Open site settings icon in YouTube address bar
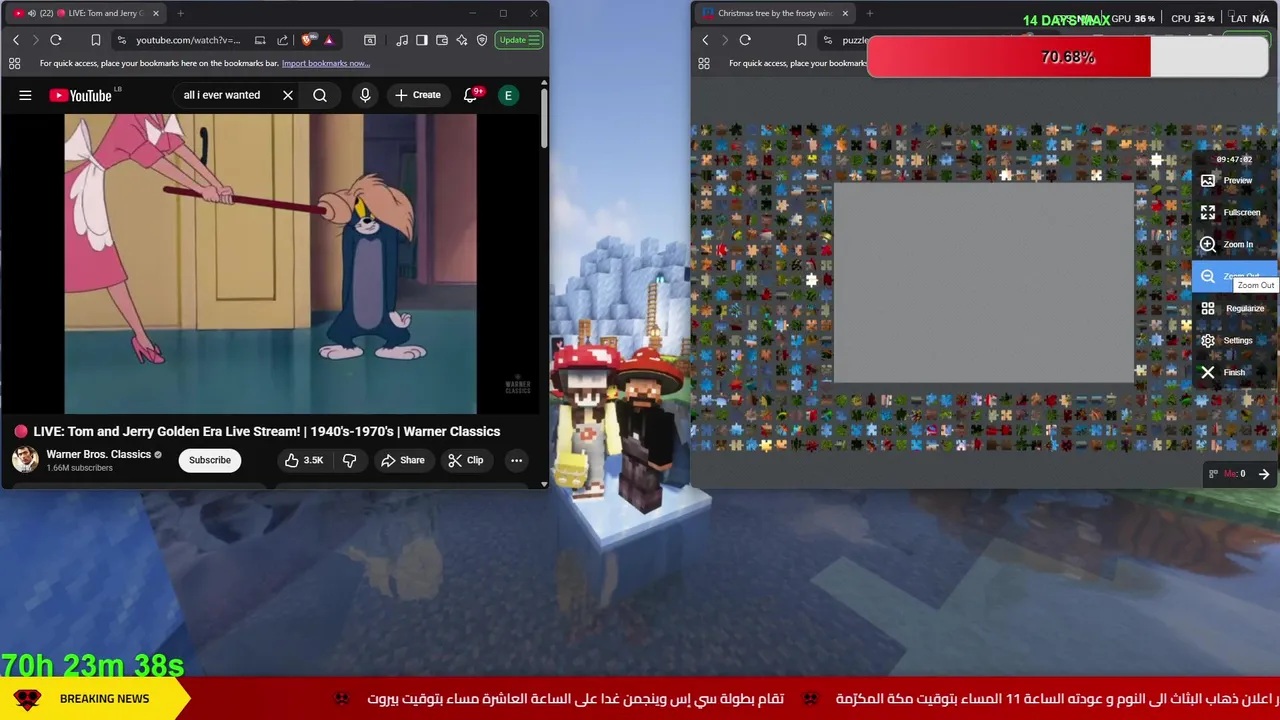The width and height of the screenshot is (1280, 720). tap(122, 40)
